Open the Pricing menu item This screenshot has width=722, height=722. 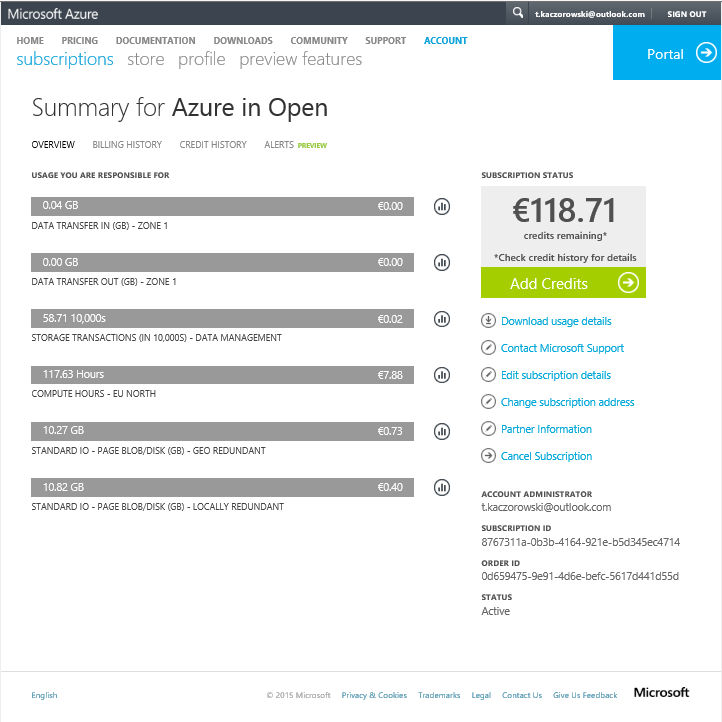tap(80, 41)
